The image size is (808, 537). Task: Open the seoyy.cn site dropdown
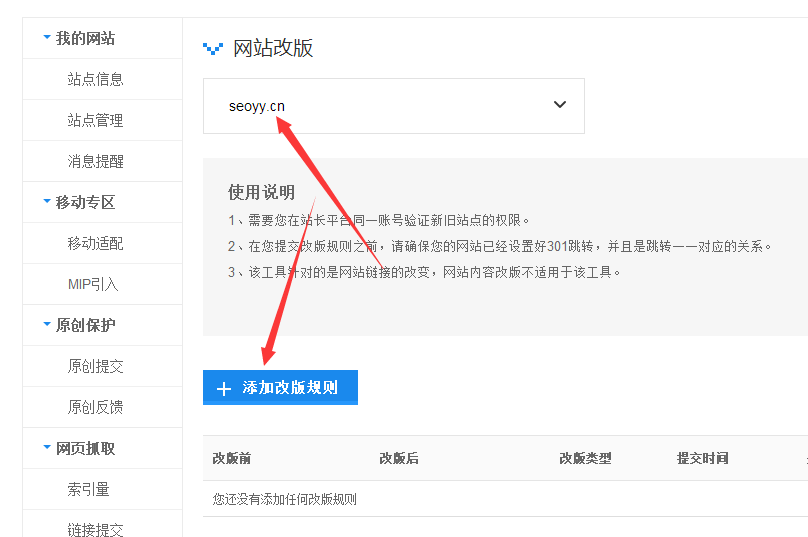click(393, 105)
